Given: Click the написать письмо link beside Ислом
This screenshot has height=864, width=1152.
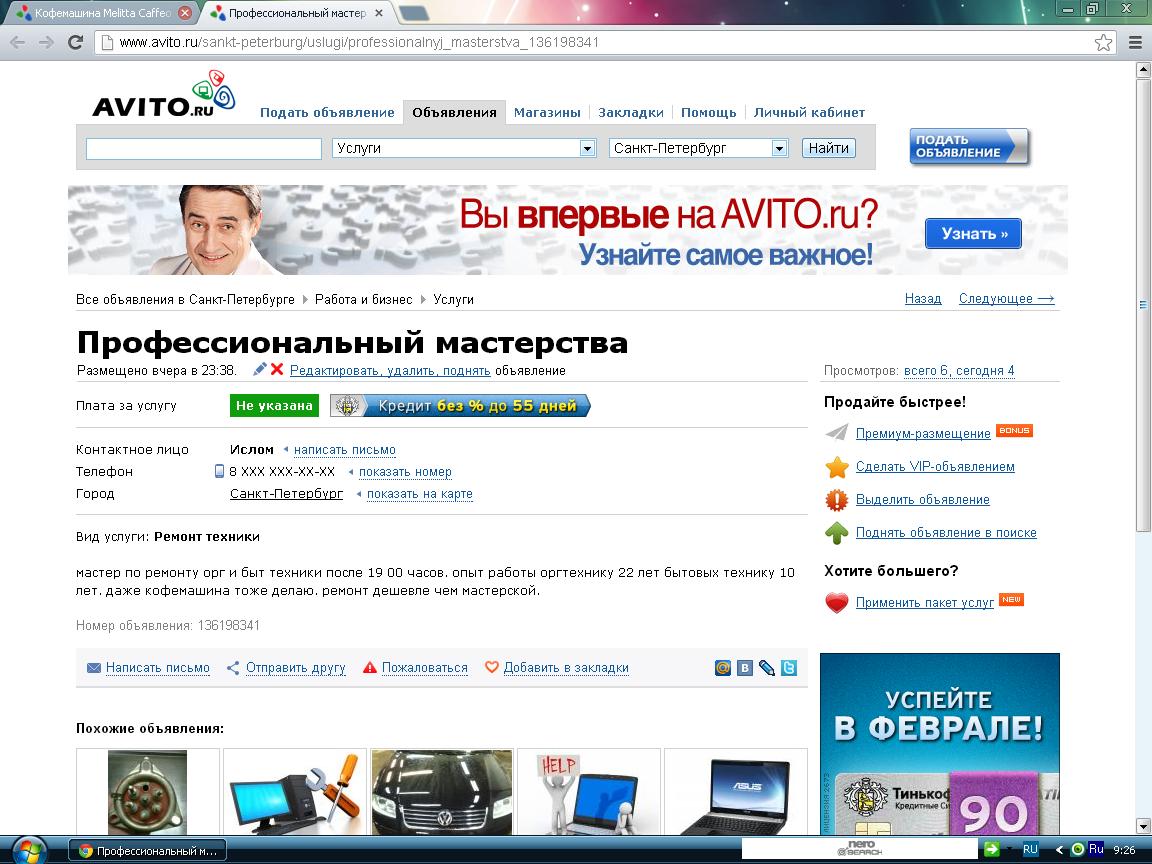Looking at the screenshot, I should click(x=345, y=450).
